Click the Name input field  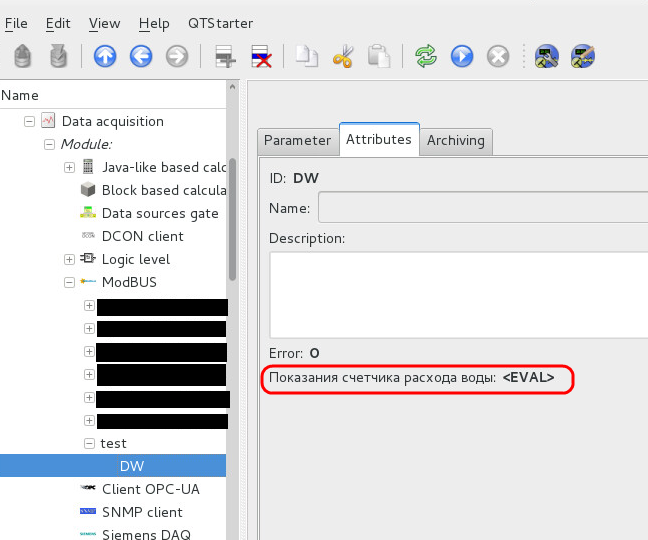(480, 208)
